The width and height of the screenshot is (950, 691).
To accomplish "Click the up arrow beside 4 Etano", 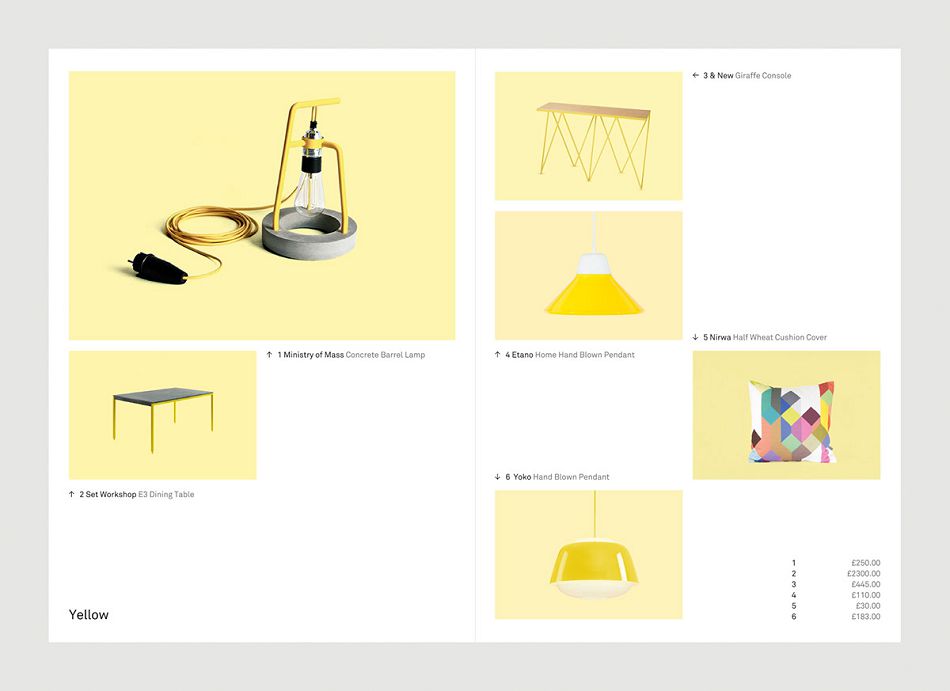I will [498, 355].
